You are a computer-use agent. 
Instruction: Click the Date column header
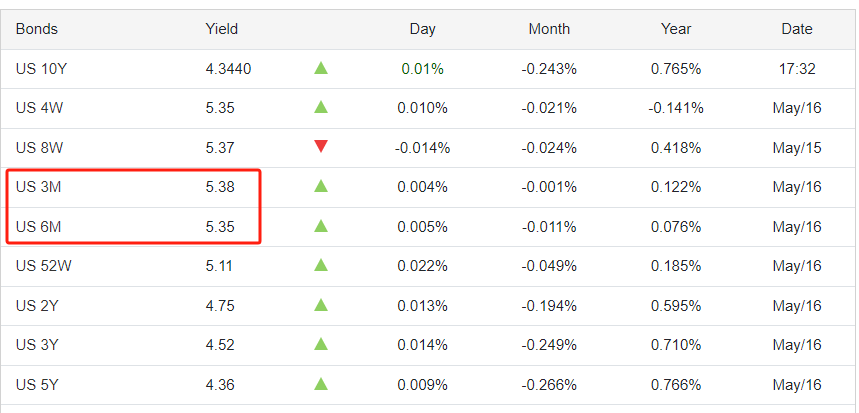[x=796, y=29]
